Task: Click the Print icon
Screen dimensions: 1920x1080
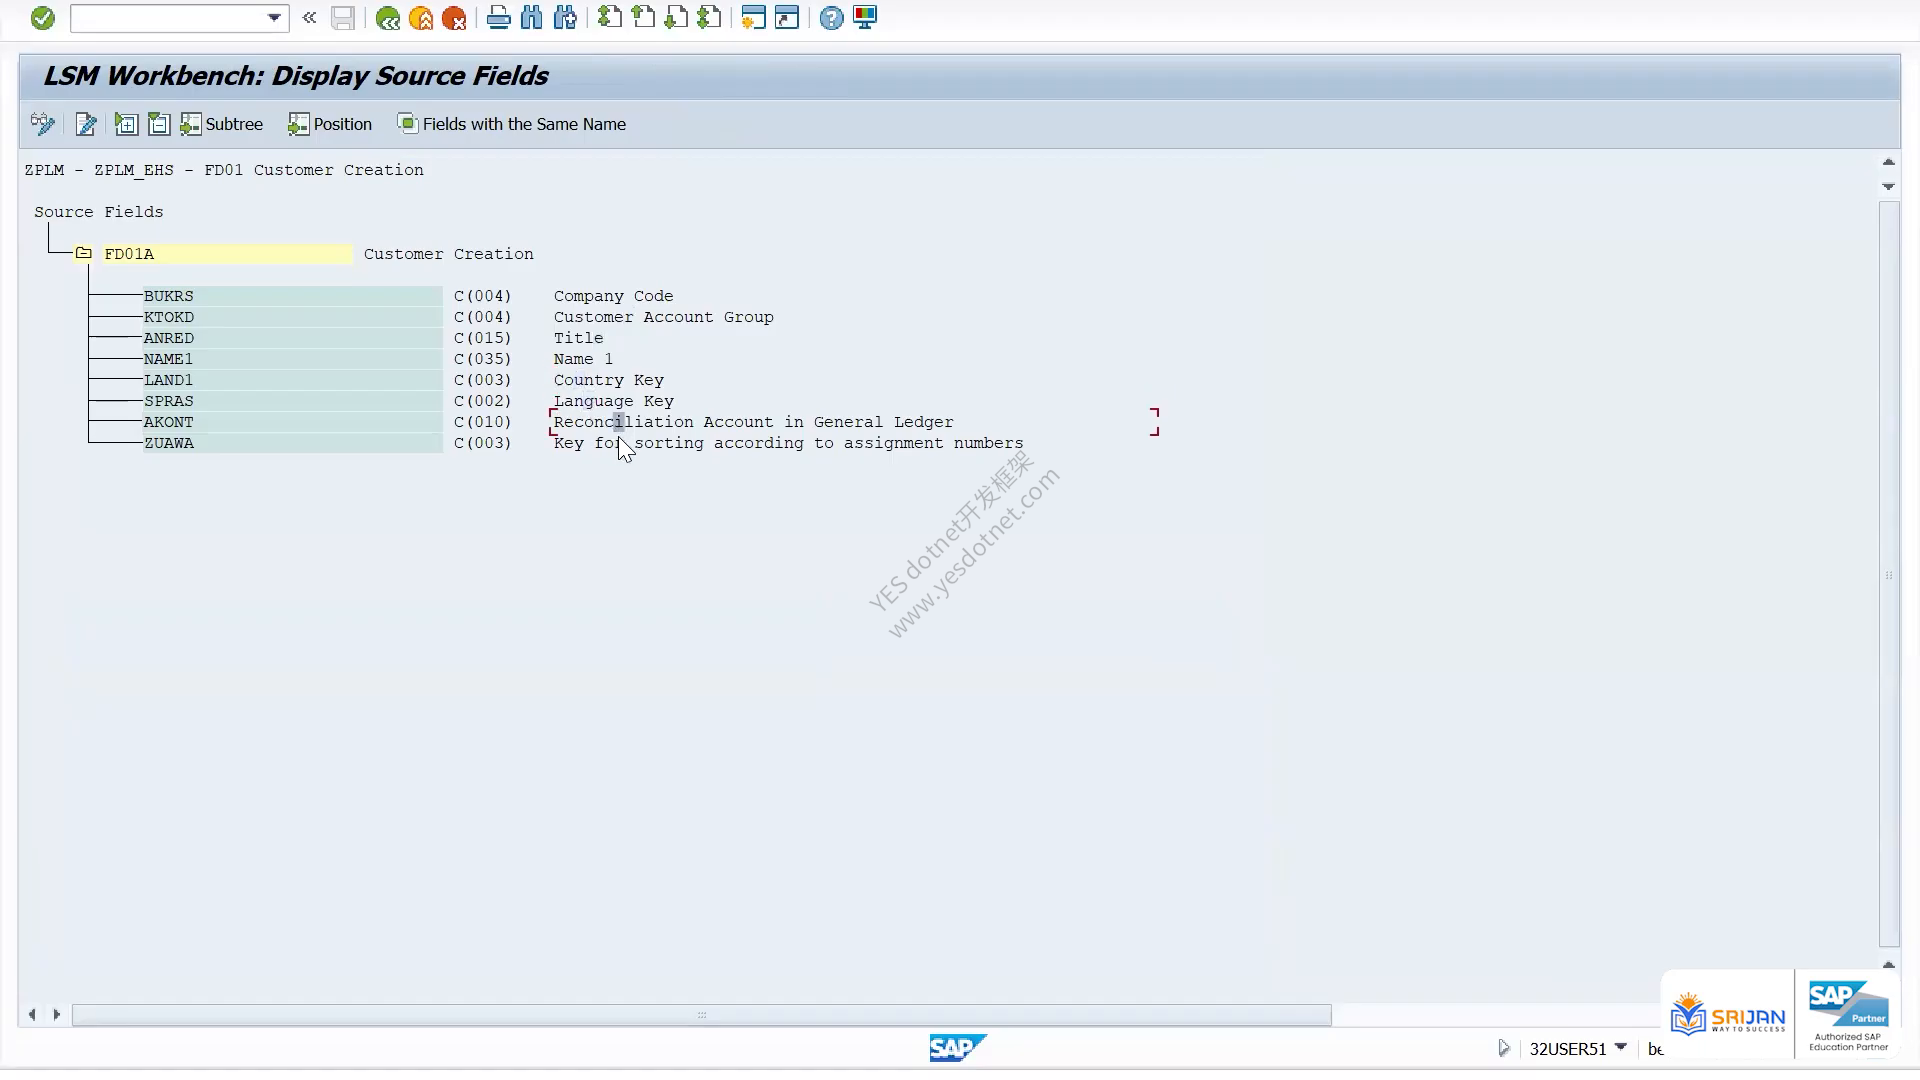Action: pyautogui.click(x=498, y=18)
